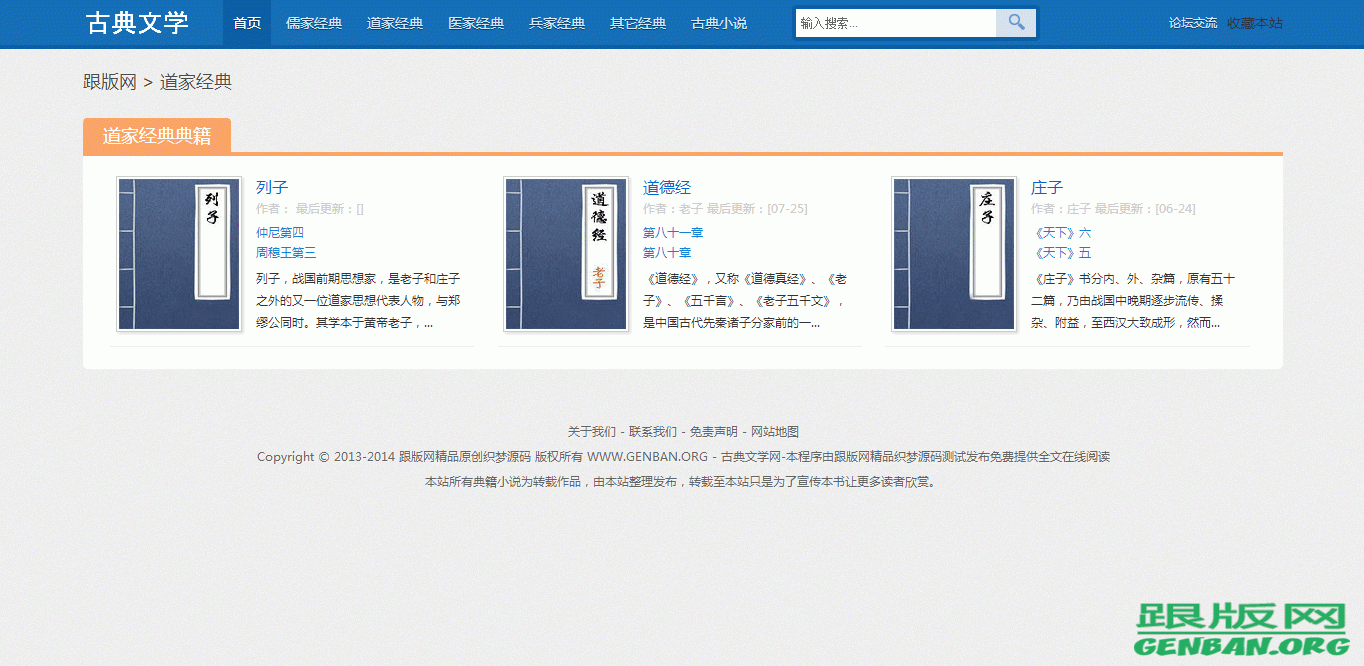Image resolution: width=1364 pixels, height=666 pixels.
Task: Click inside the search input field
Action: tap(890, 21)
